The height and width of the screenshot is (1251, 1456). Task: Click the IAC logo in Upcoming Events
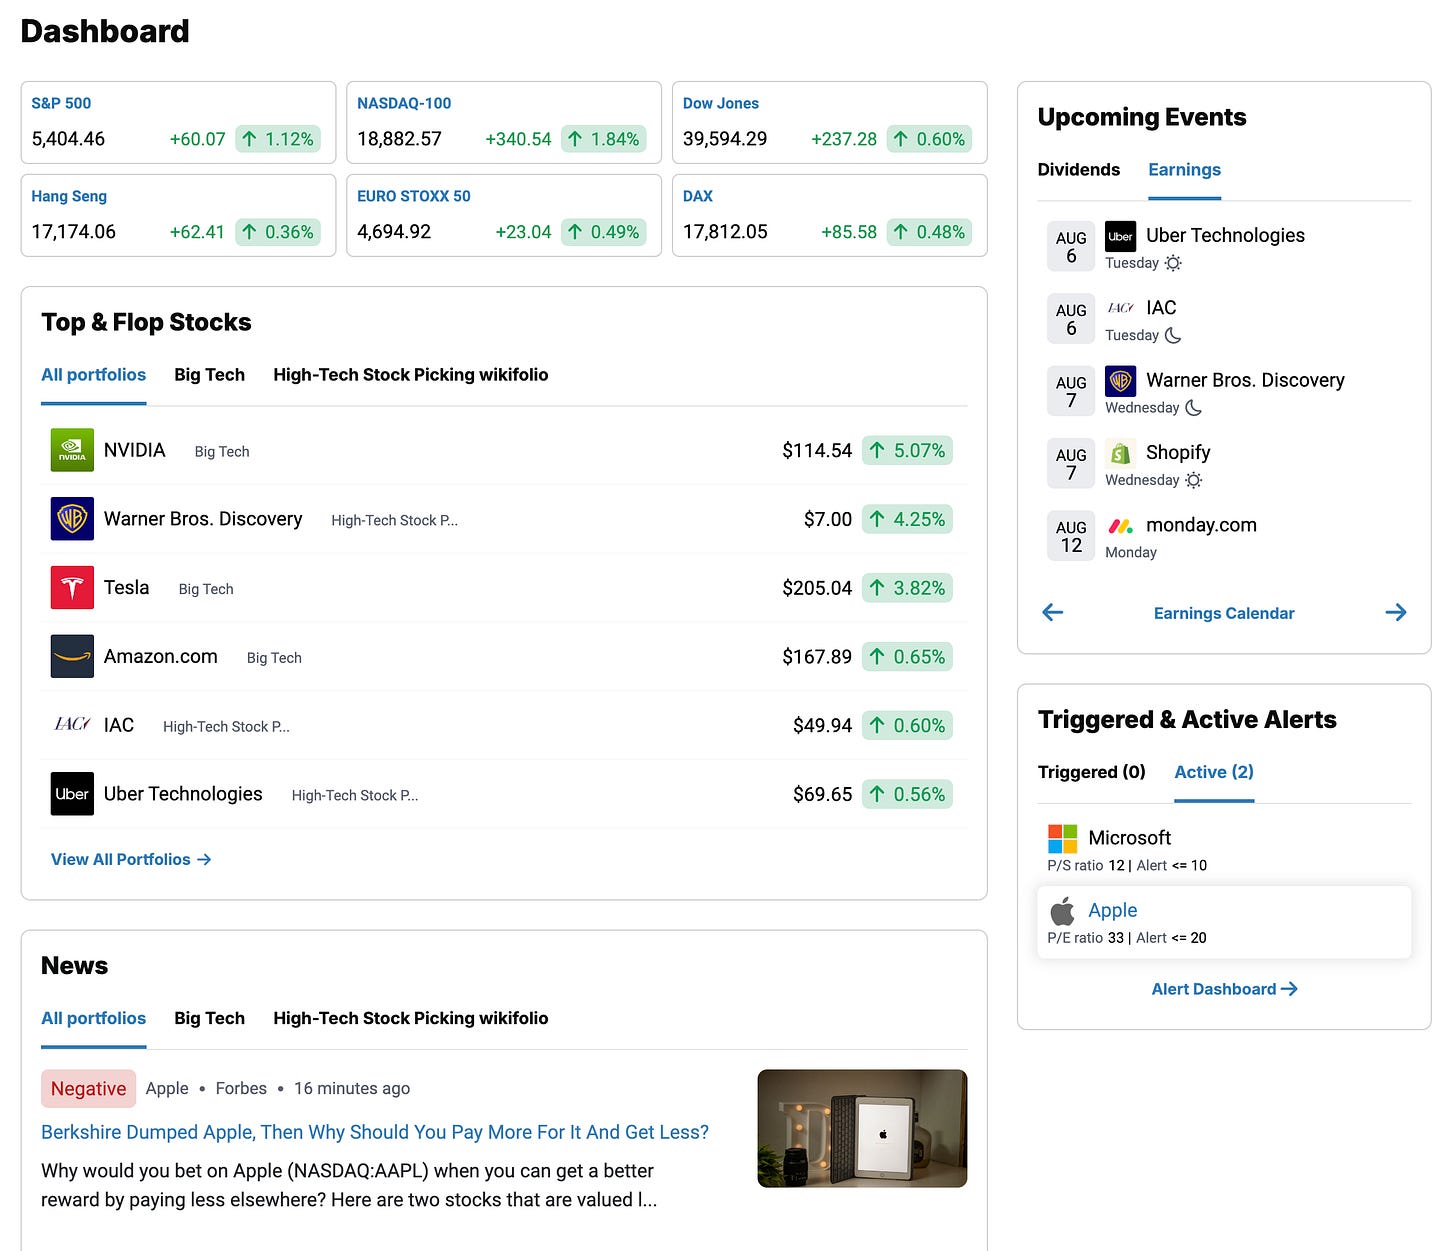coord(1120,308)
